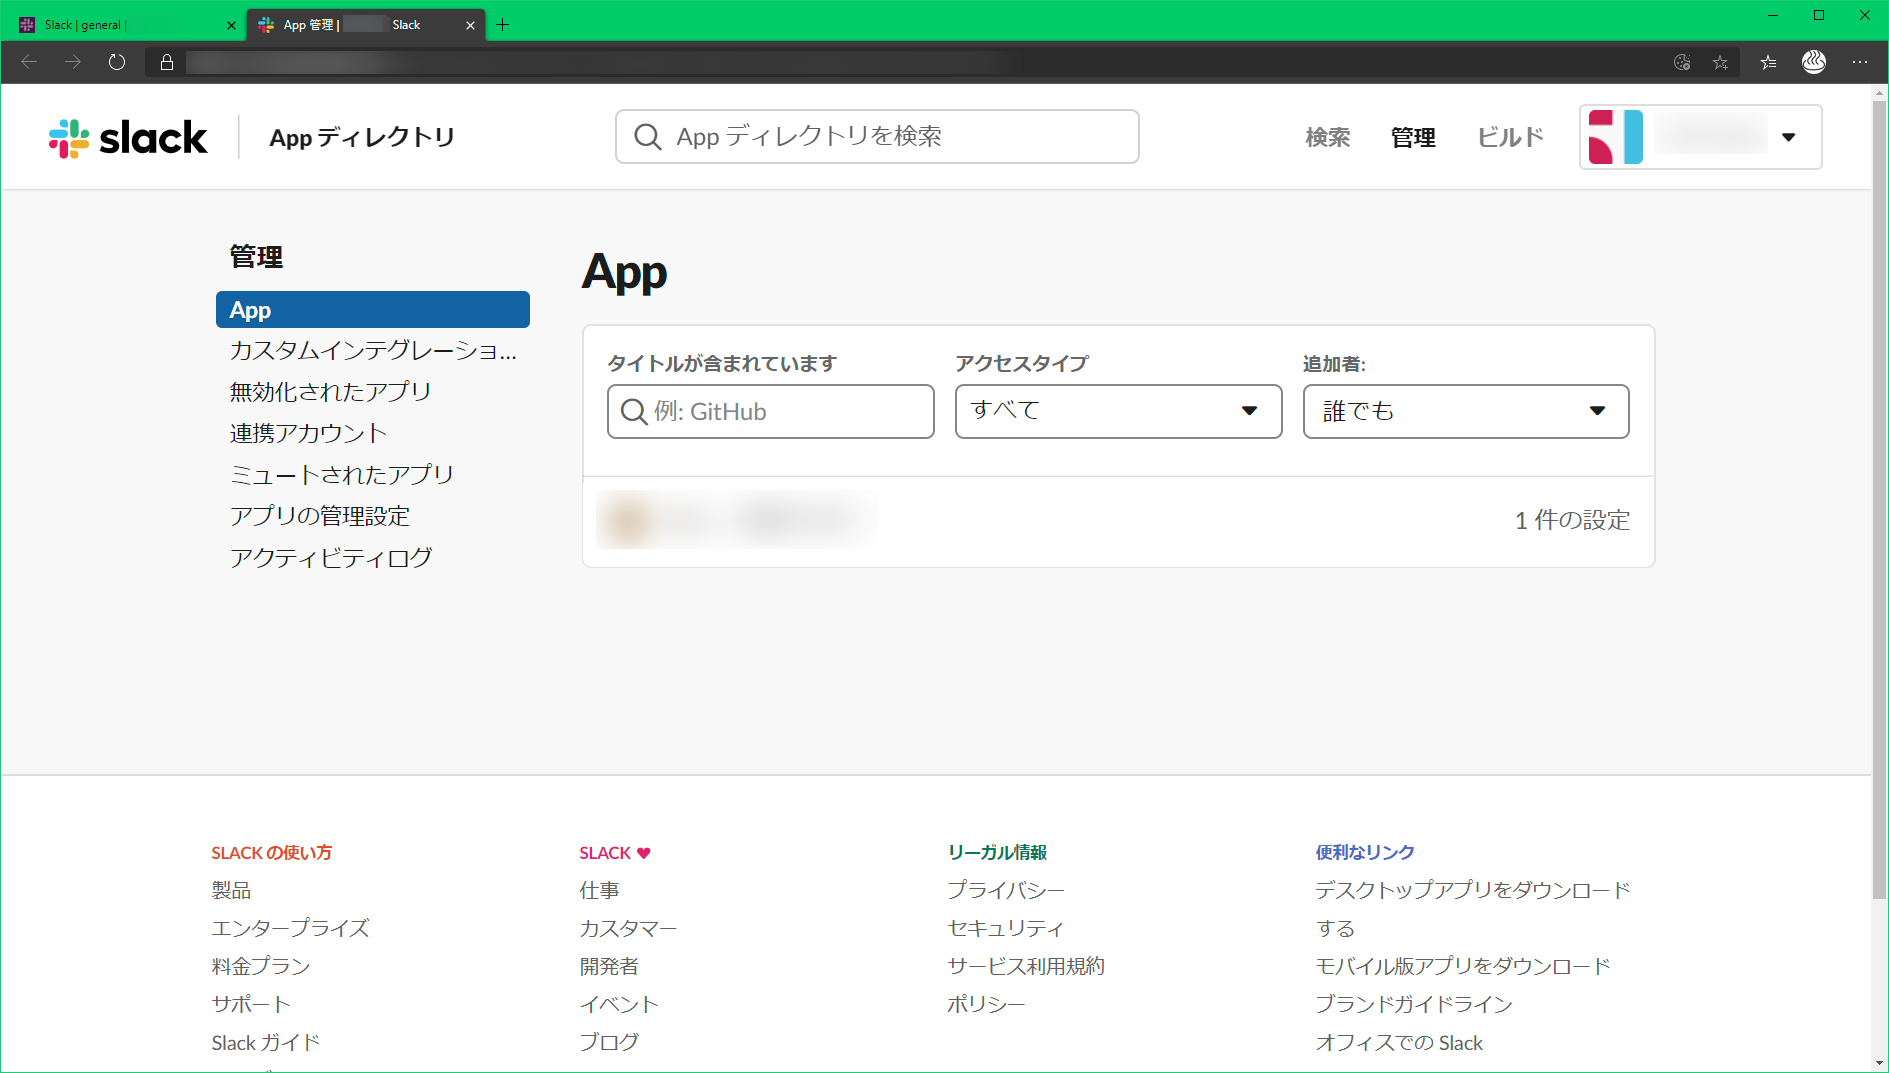Image resolution: width=1889 pixels, height=1073 pixels.
Task: Open the browser extension hot-spring icon
Action: pos(1814,61)
